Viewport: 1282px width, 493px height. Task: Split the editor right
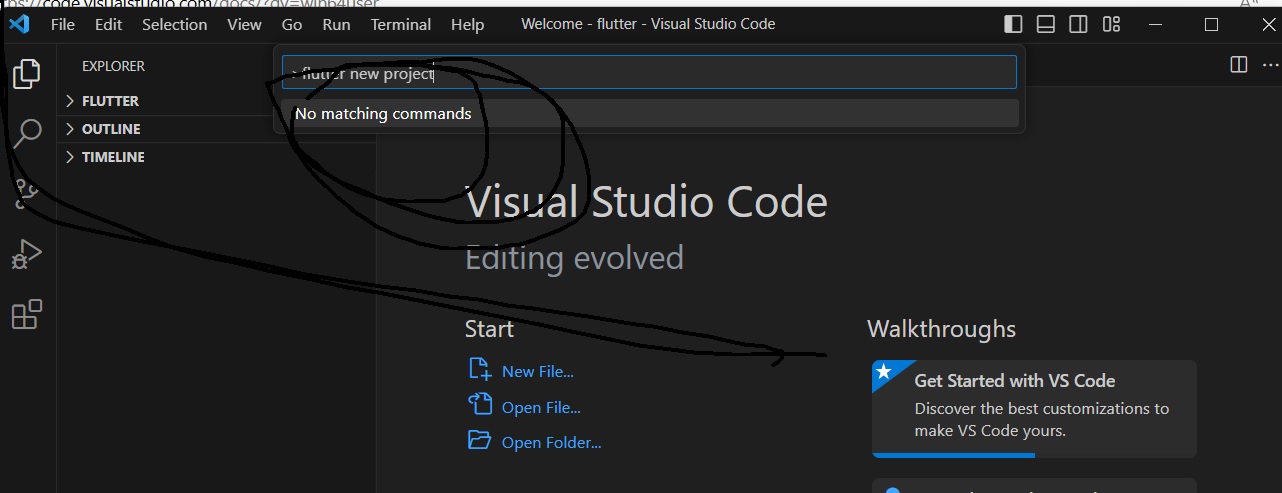1239,65
